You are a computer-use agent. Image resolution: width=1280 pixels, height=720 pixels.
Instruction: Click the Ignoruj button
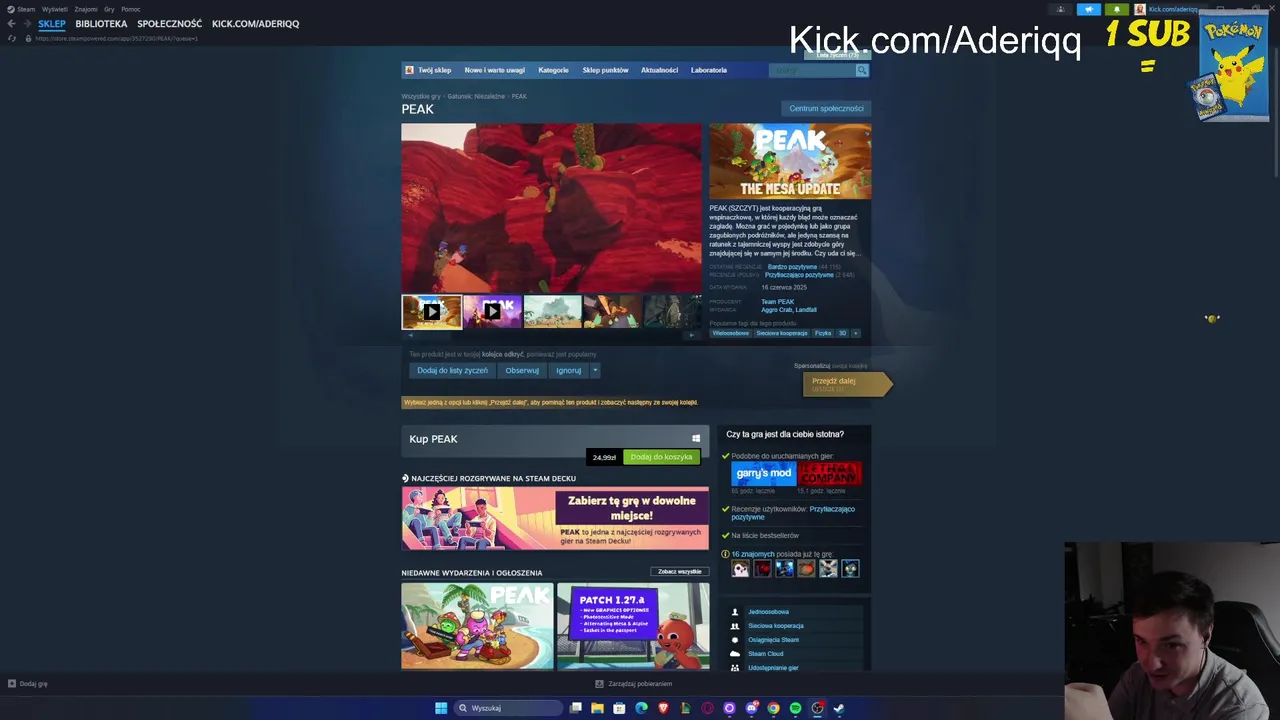click(x=569, y=370)
